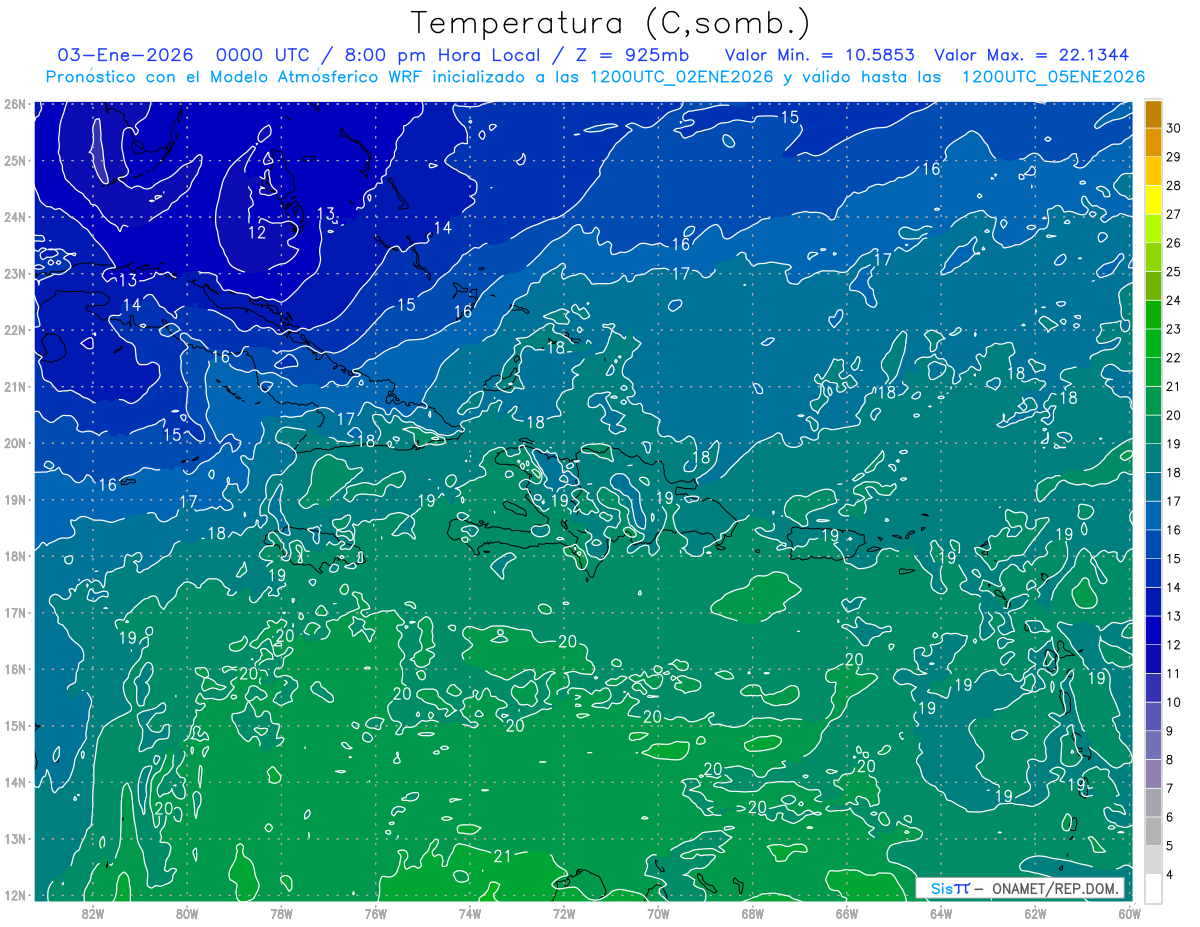Click the 24N latitude axis label

pyautogui.click(x=14, y=217)
